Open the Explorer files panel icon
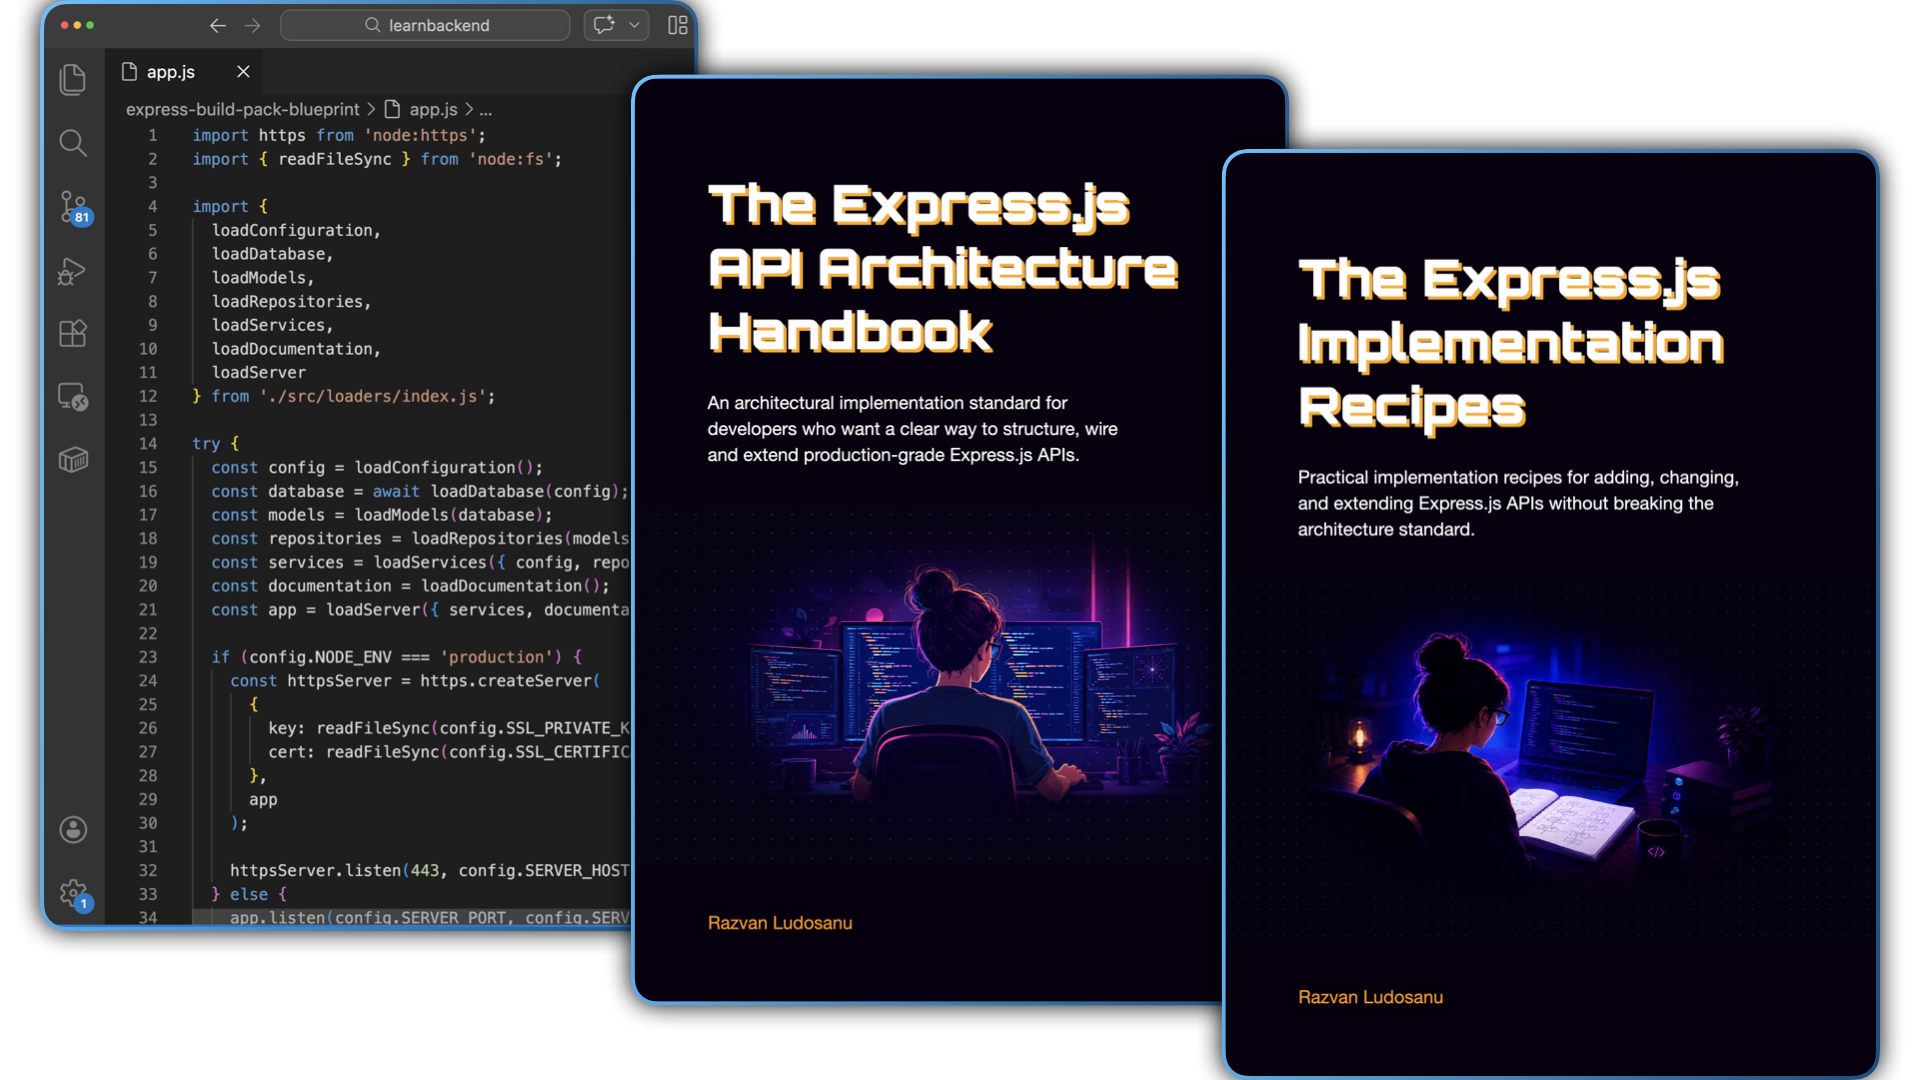 (73, 79)
